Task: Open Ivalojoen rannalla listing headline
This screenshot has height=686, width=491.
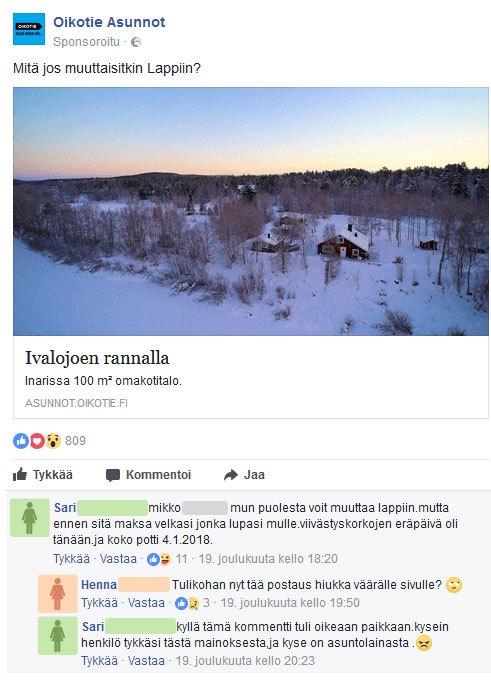Action: coord(97,358)
